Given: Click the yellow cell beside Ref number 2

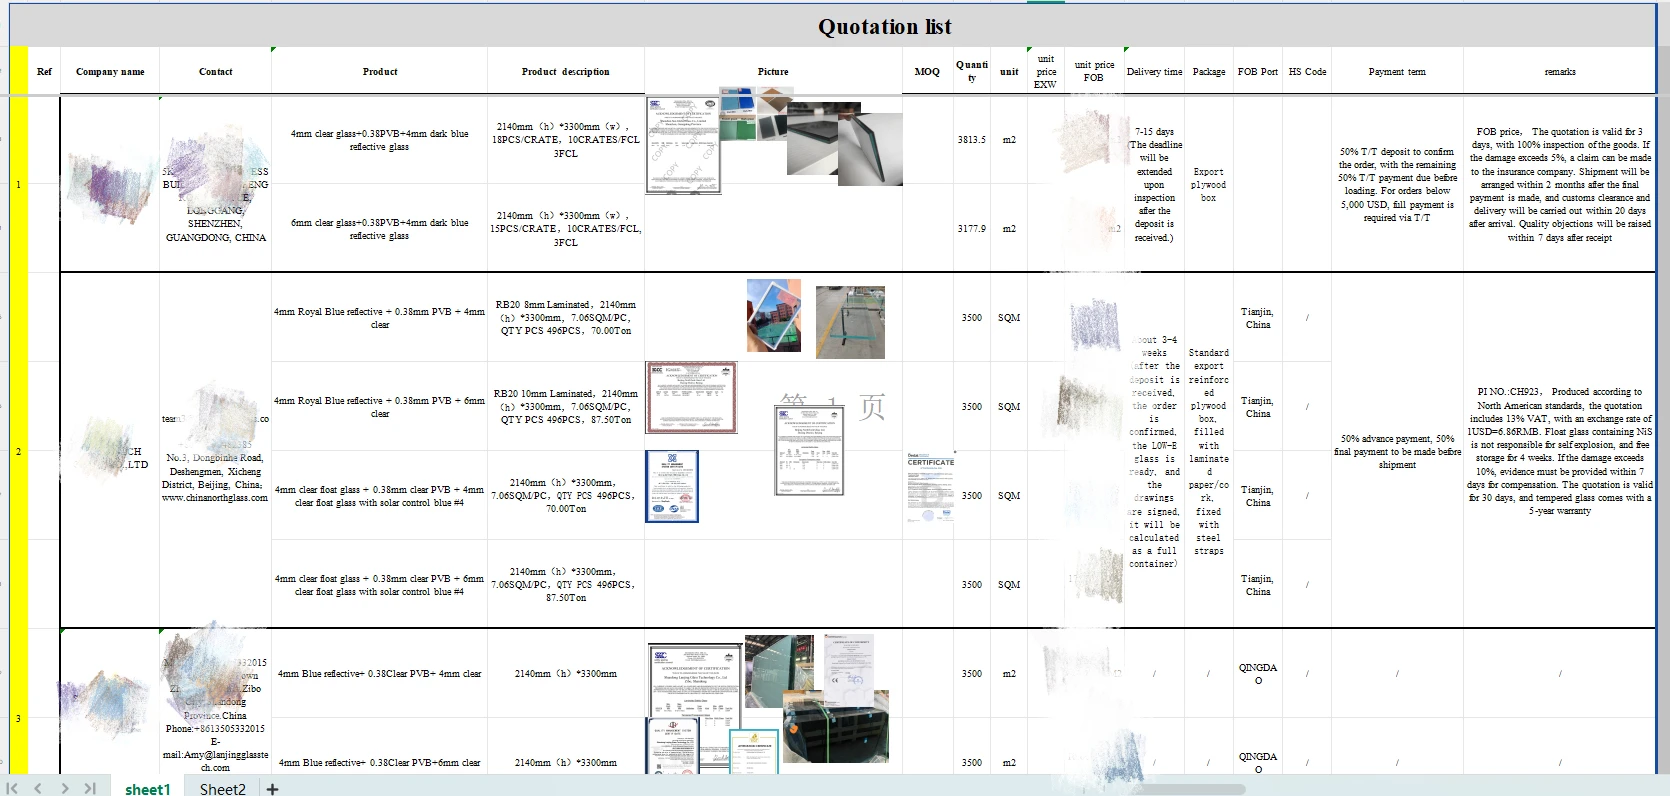Looking at the screenshot, I should pyautogui.click(x=18, y=450).
